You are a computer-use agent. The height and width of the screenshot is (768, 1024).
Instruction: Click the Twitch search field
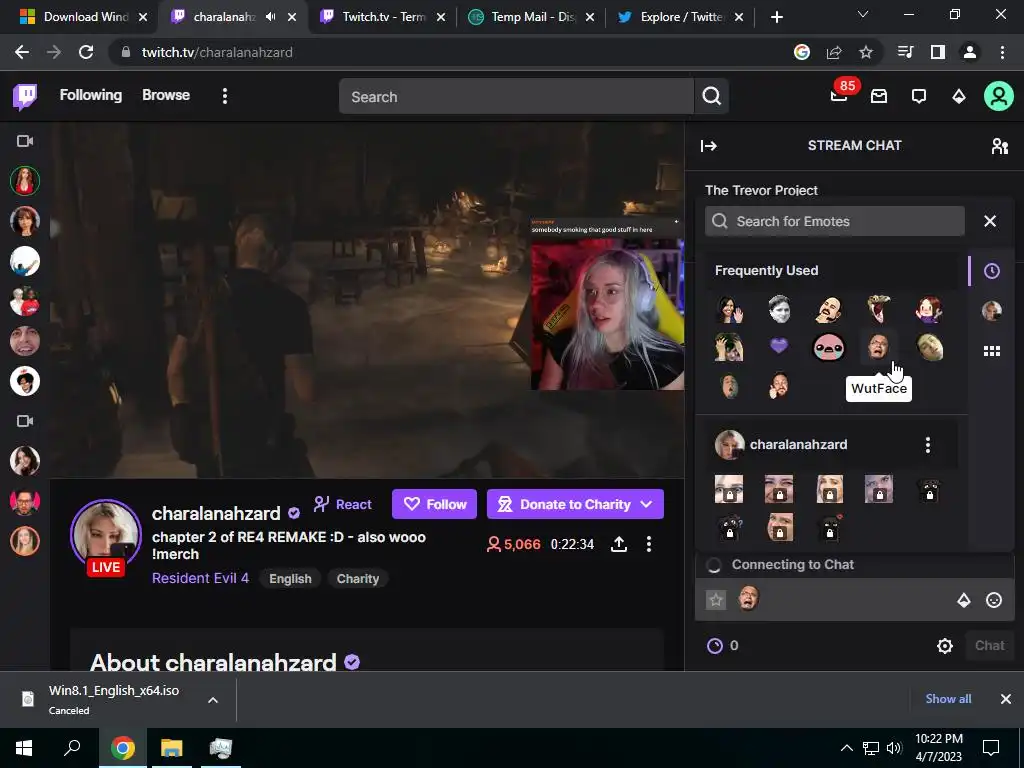coord(516,97)
